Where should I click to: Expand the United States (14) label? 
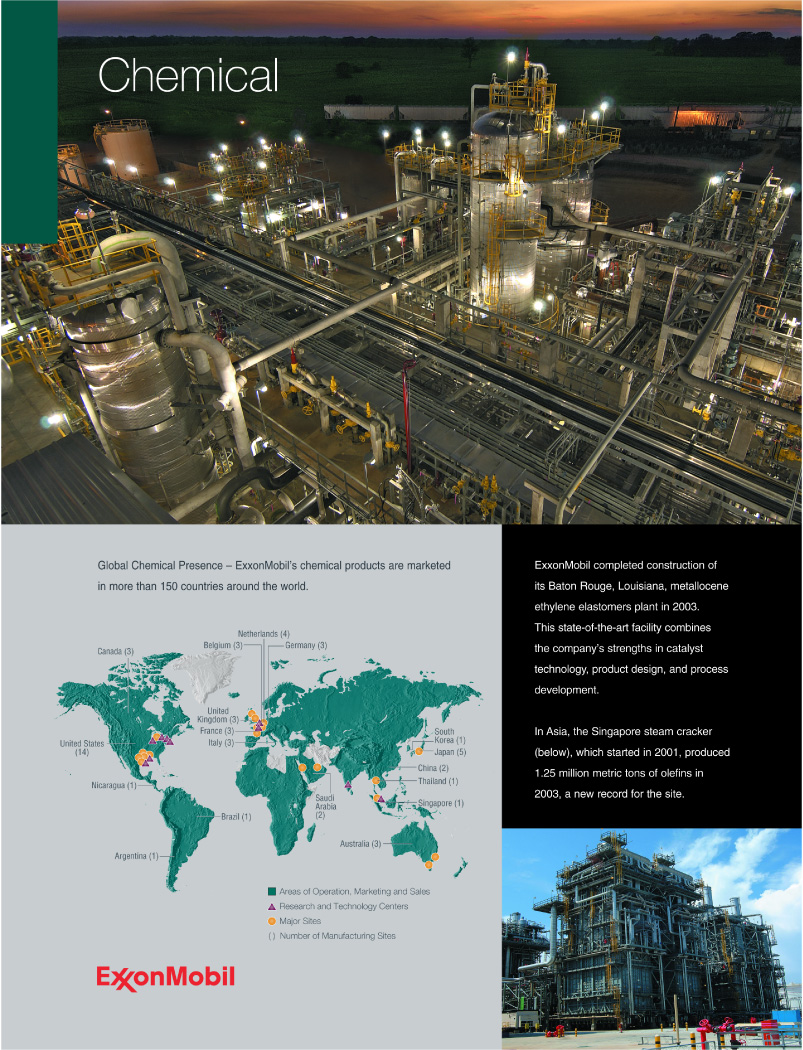(84, 748)
